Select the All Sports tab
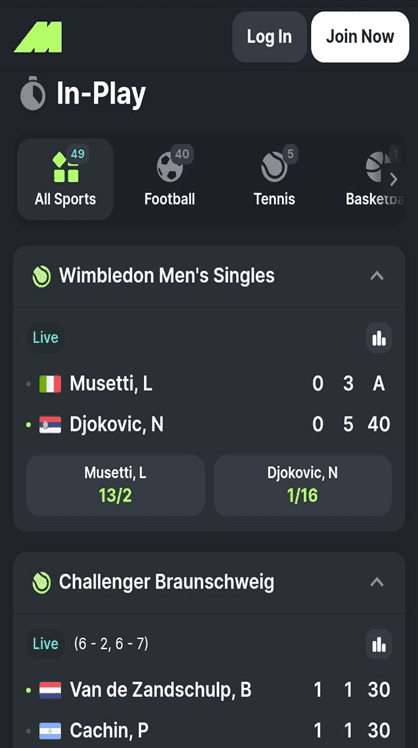 coord(65,179)
